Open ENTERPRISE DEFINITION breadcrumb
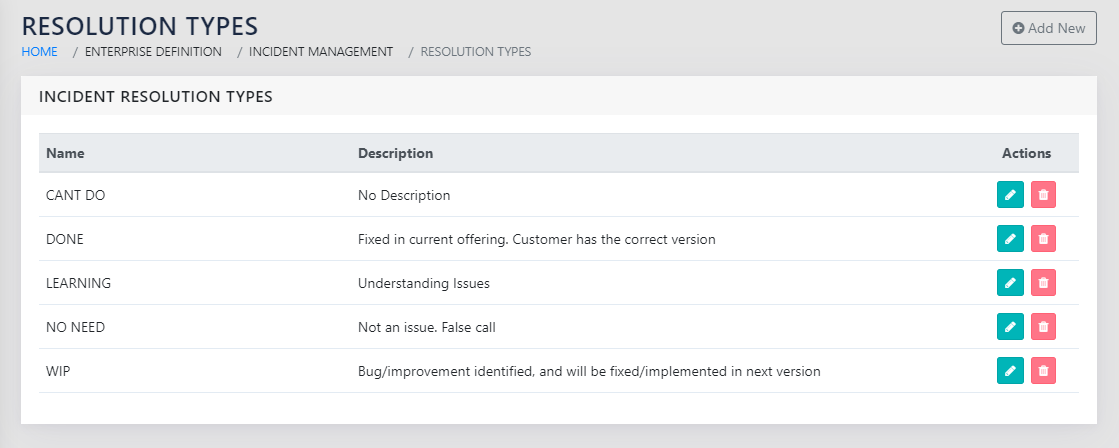The width and height of the screenshot is (1119, 448). coord(153,51)
